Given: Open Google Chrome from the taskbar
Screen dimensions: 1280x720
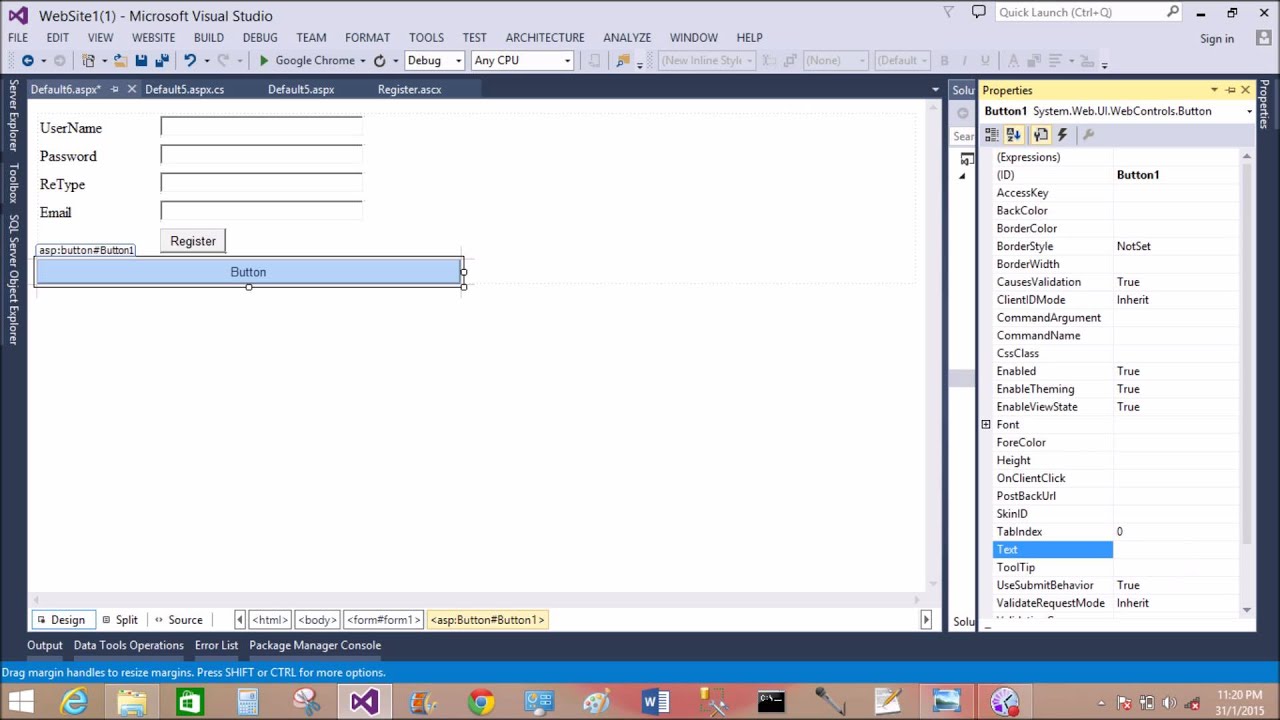Looking at the screenshot, I should click(481, 702).
